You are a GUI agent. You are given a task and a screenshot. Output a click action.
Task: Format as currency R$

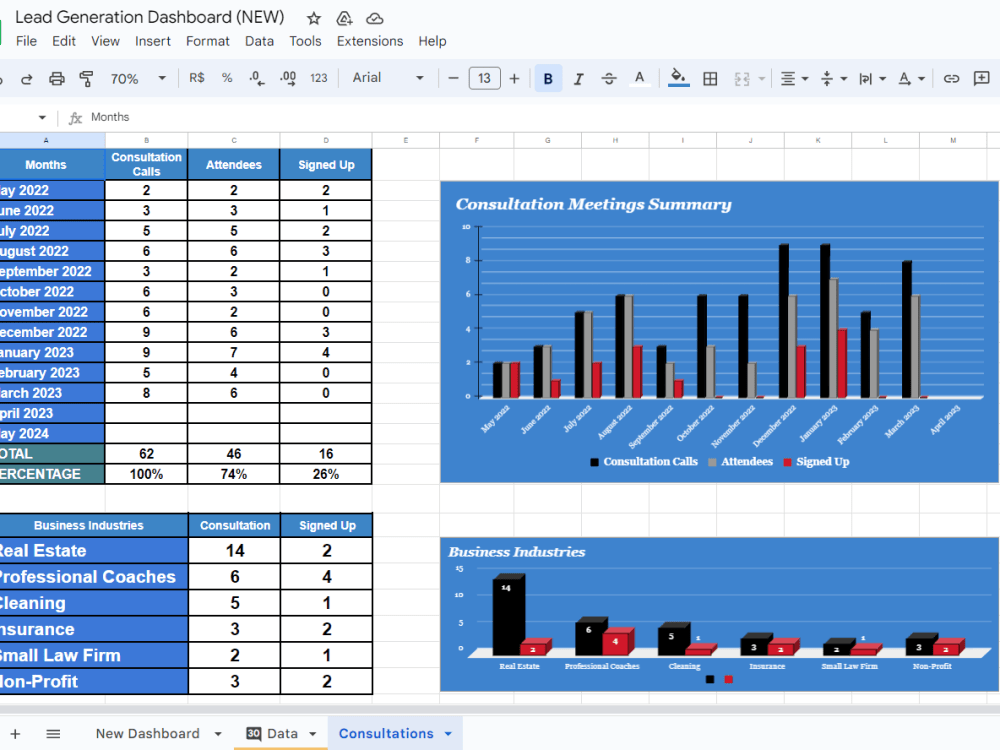(196, 78)
